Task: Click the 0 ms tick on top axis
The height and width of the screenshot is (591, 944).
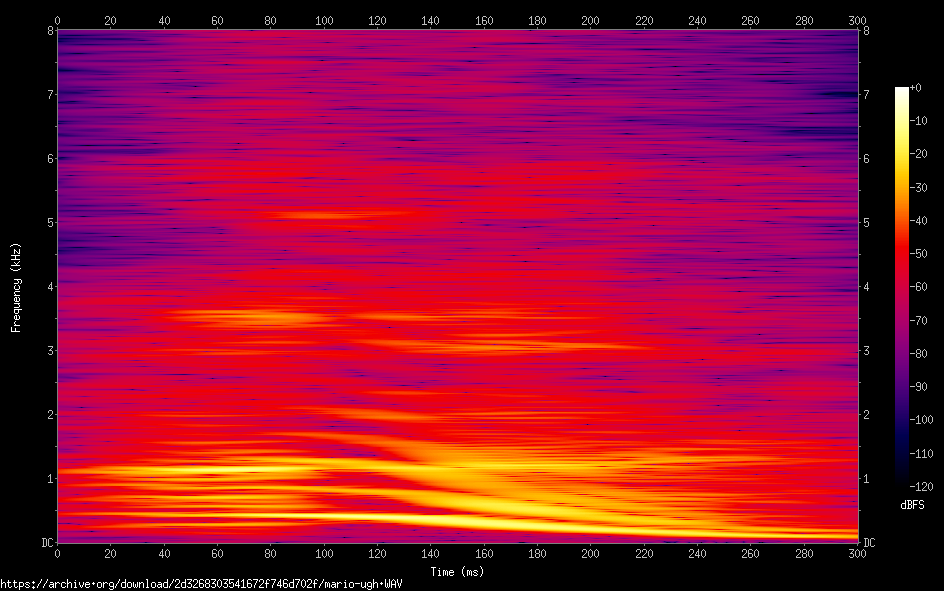Action: (x=58, y=20)
